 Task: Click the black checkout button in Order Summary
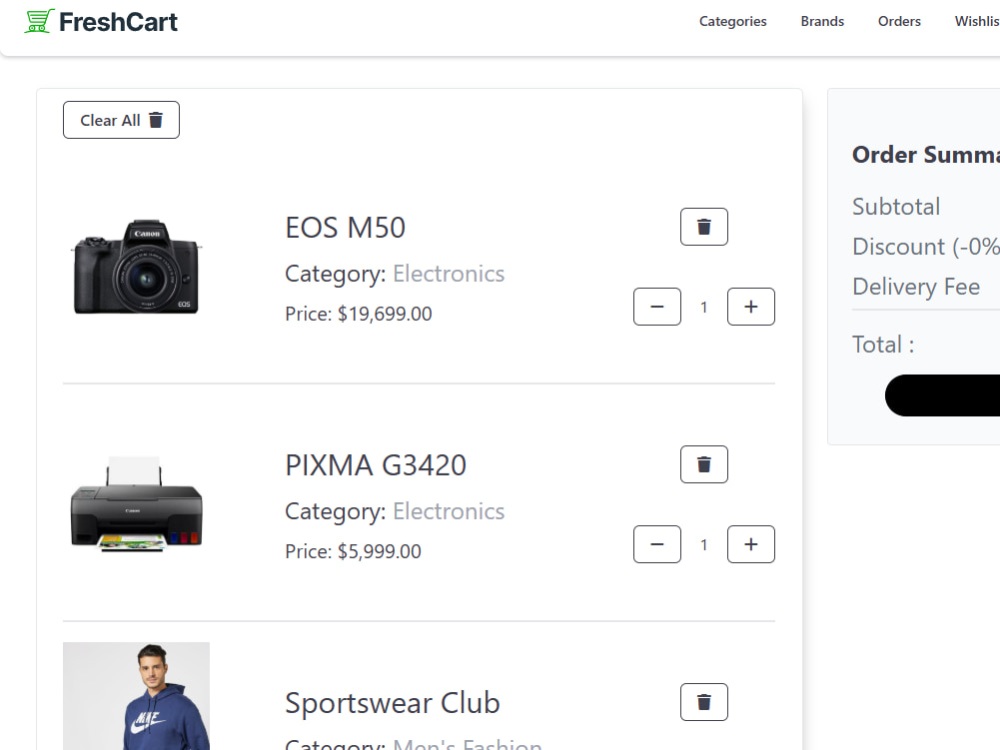942,395
